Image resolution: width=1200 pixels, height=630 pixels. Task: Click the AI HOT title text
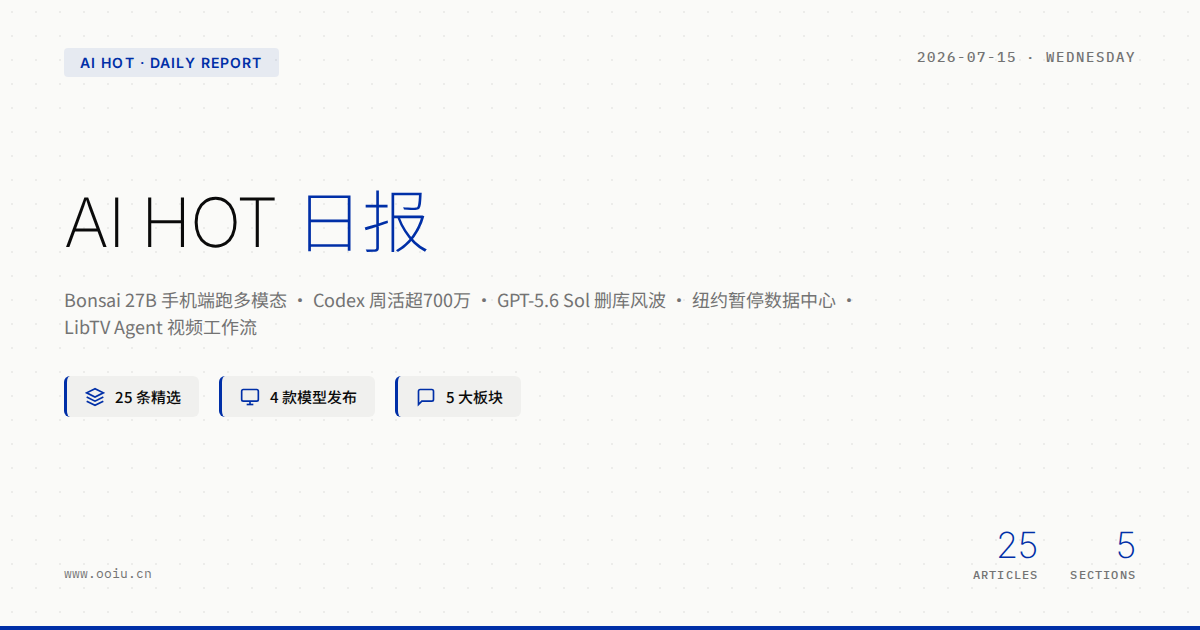170,222
